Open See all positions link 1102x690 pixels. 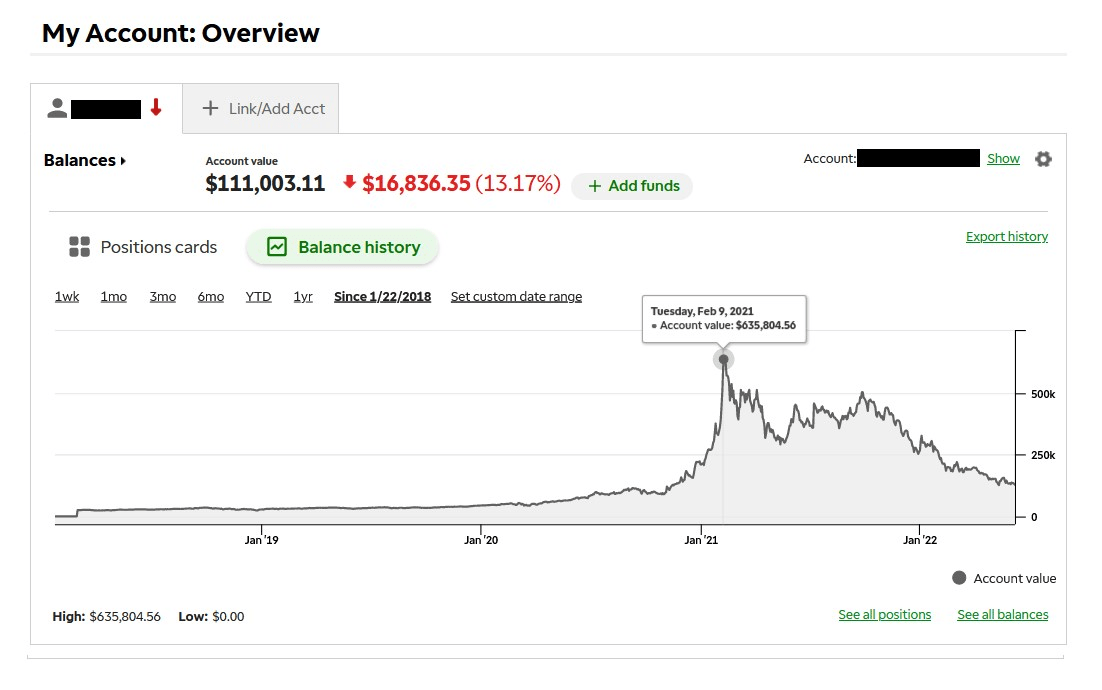(884, 615)
